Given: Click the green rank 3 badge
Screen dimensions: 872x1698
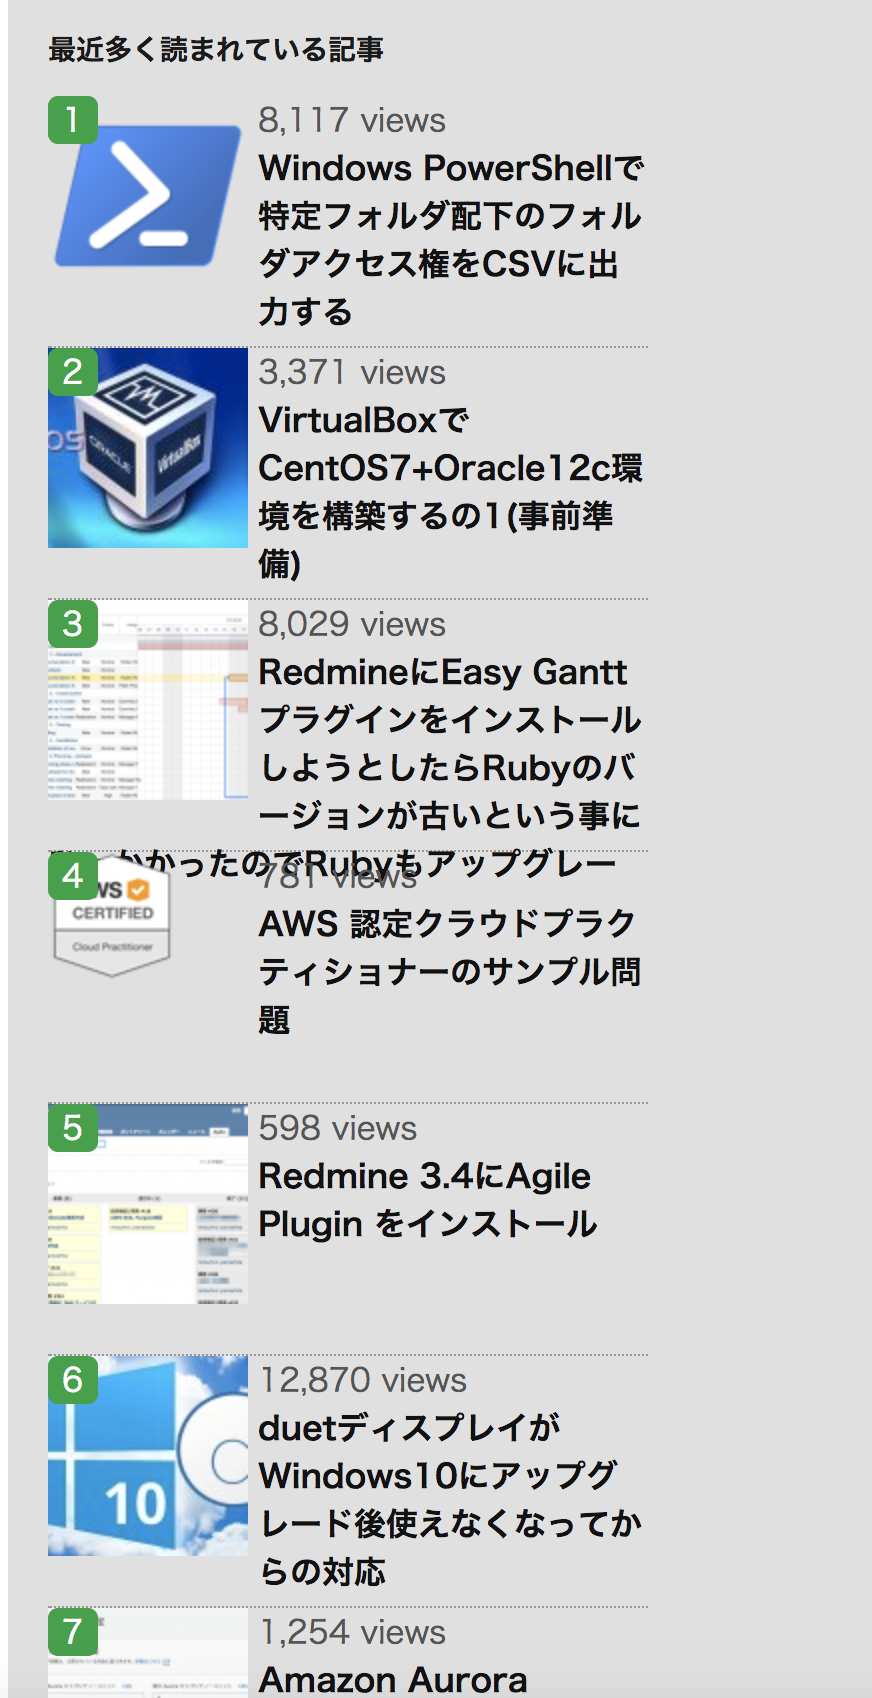Looking at the screenshot, I should pyautogui.click(x=73, y=624).
